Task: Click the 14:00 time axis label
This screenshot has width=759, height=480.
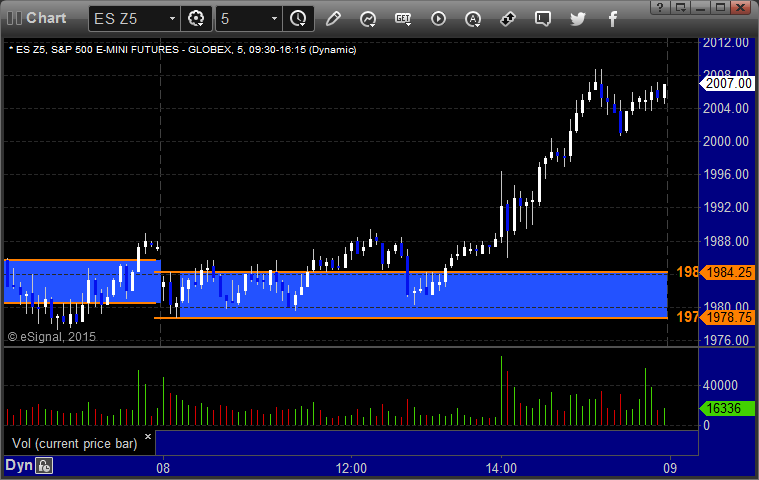Action: [501, 468]
